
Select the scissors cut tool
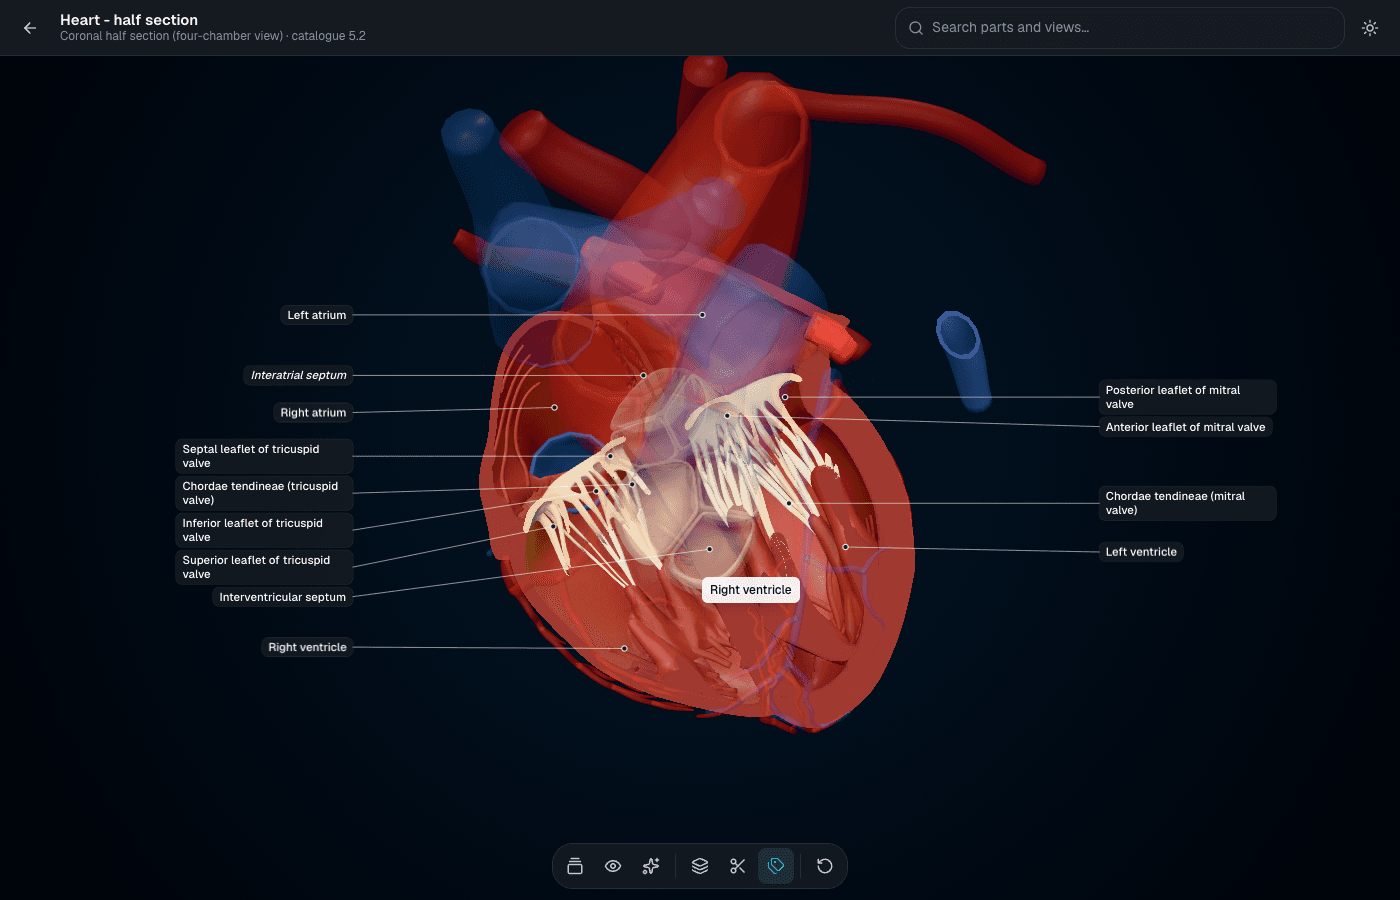(738, 866)
